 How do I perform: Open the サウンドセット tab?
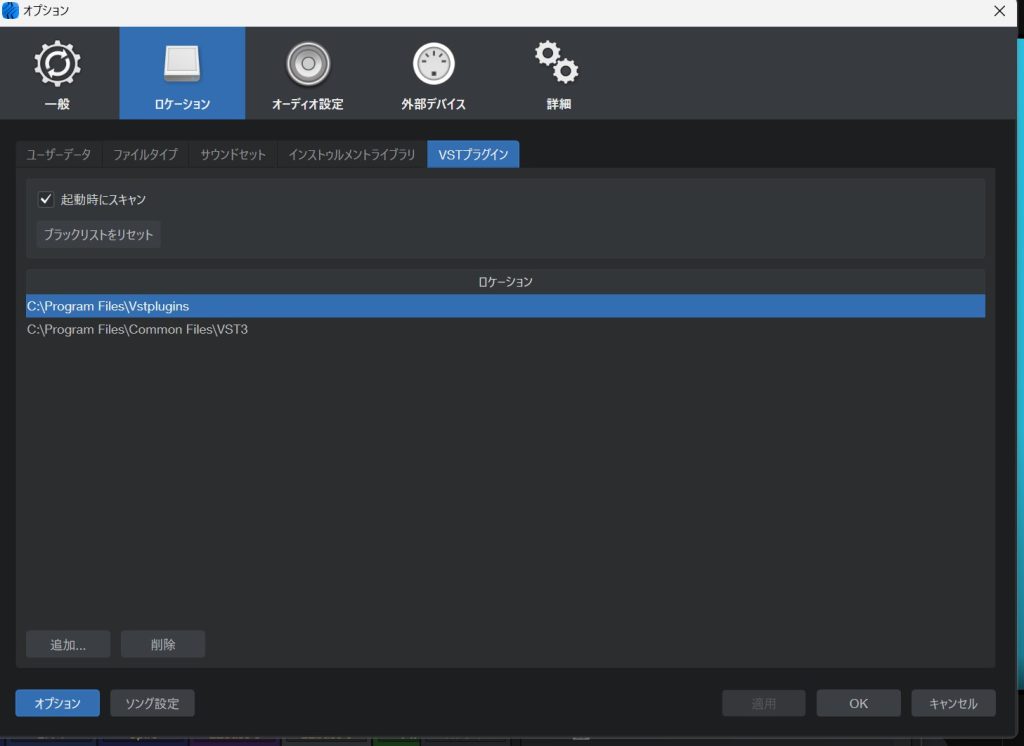click(x=232, y=155)
